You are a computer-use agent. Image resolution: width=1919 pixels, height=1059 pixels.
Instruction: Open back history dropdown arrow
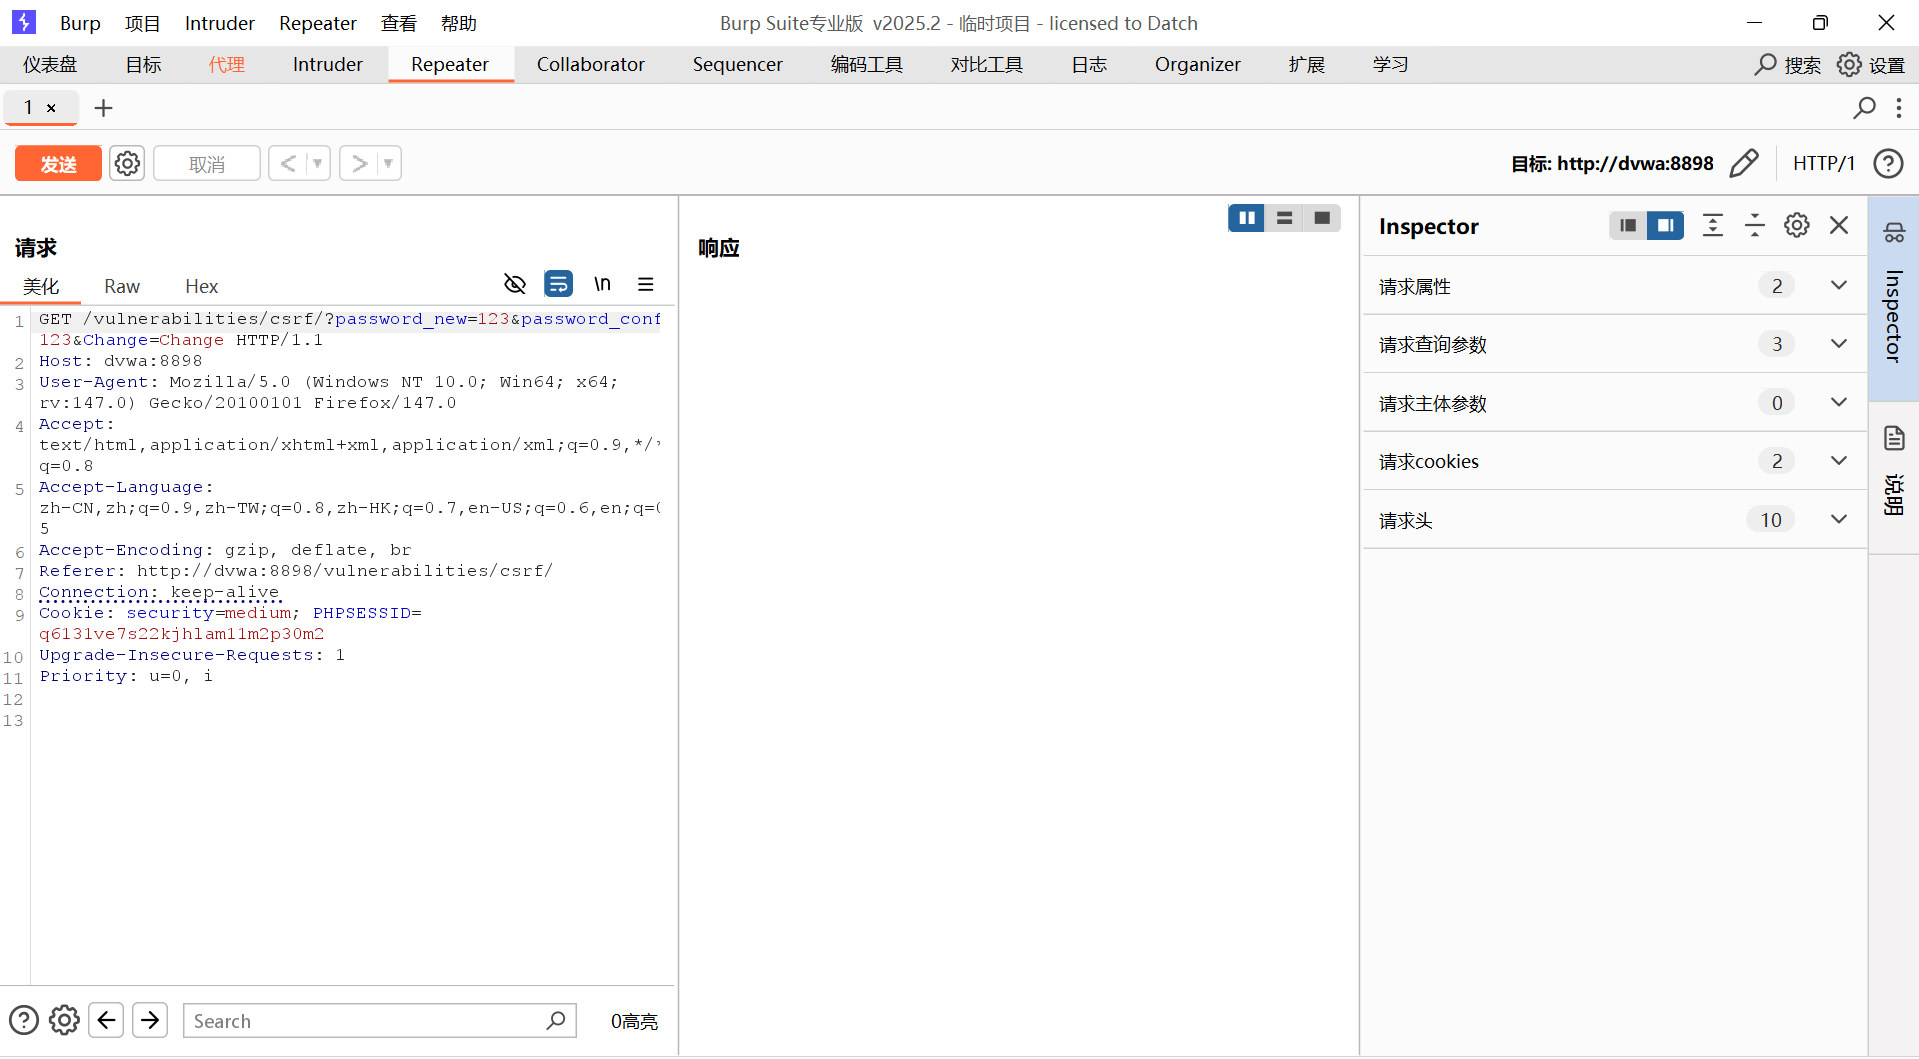[318, 163]
